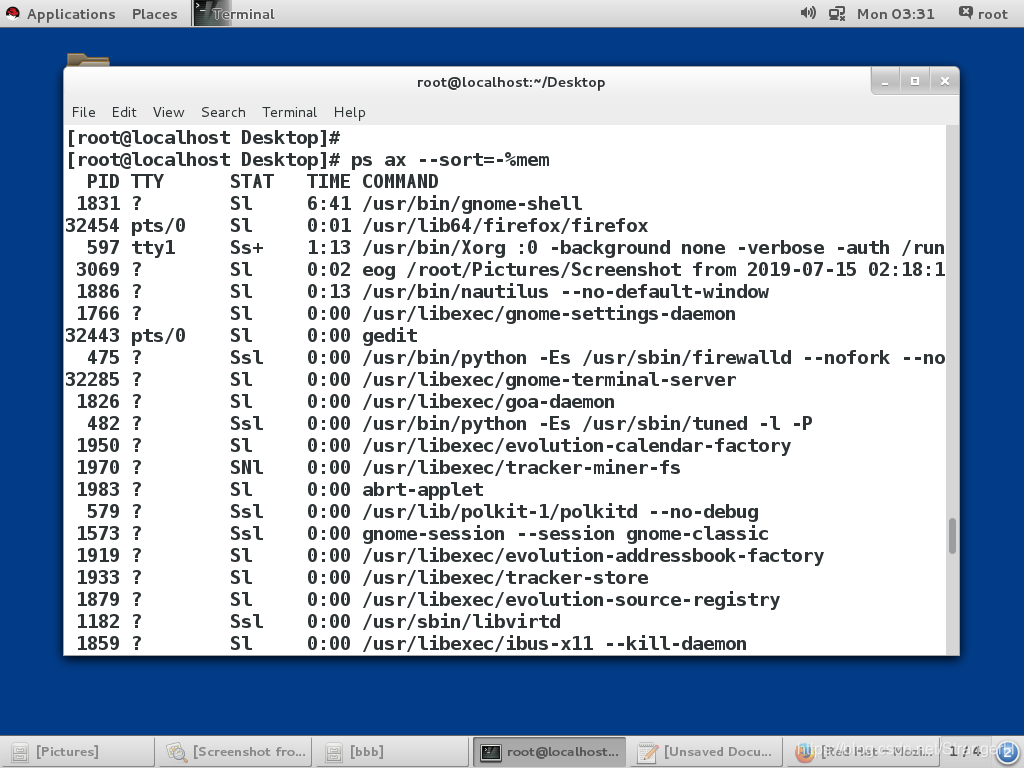This screenshot has height=768, width=1024.
Task: Click the COMMAND column header
Action: tap(400, 182)
